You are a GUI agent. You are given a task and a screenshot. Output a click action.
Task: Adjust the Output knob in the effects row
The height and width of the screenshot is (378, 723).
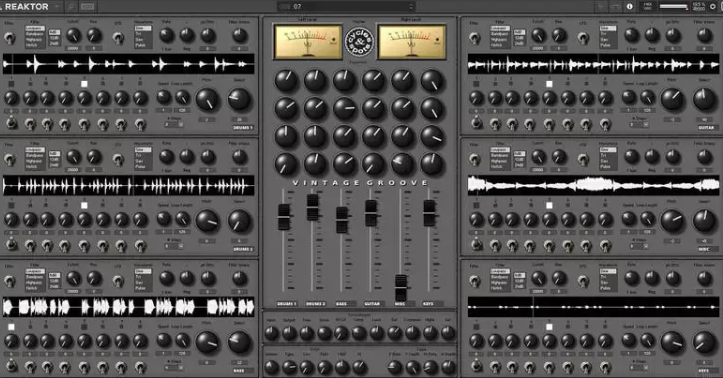point(289,333)
